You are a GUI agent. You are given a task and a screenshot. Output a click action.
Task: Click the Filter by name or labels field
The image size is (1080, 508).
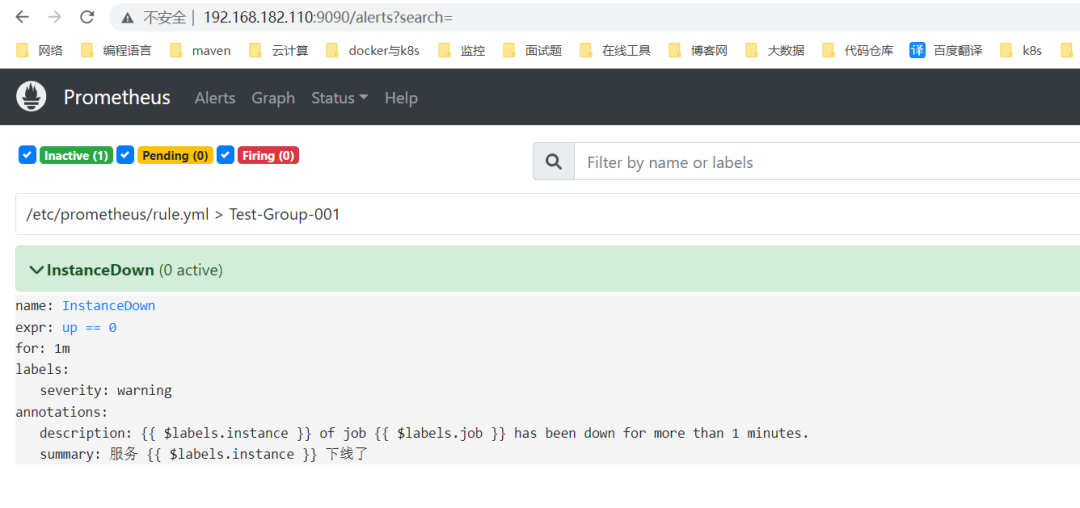coord(827,162)
